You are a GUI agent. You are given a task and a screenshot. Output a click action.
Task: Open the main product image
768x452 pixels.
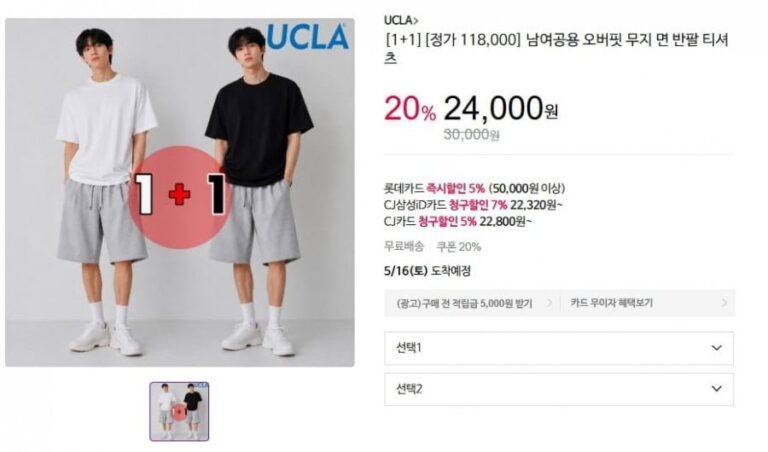(180, 192)
